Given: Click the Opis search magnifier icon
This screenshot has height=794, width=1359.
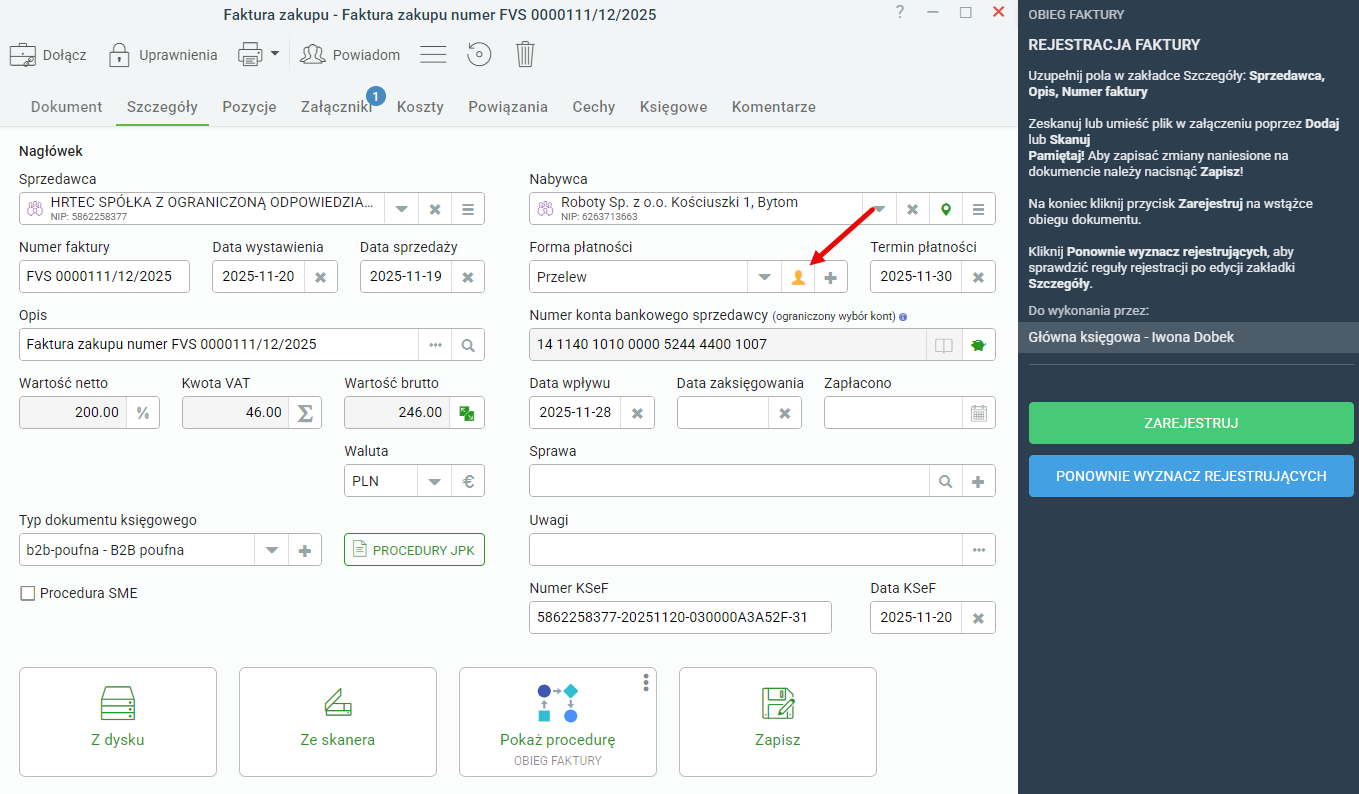Looking at the screenshot, I should tap(468, 344).
